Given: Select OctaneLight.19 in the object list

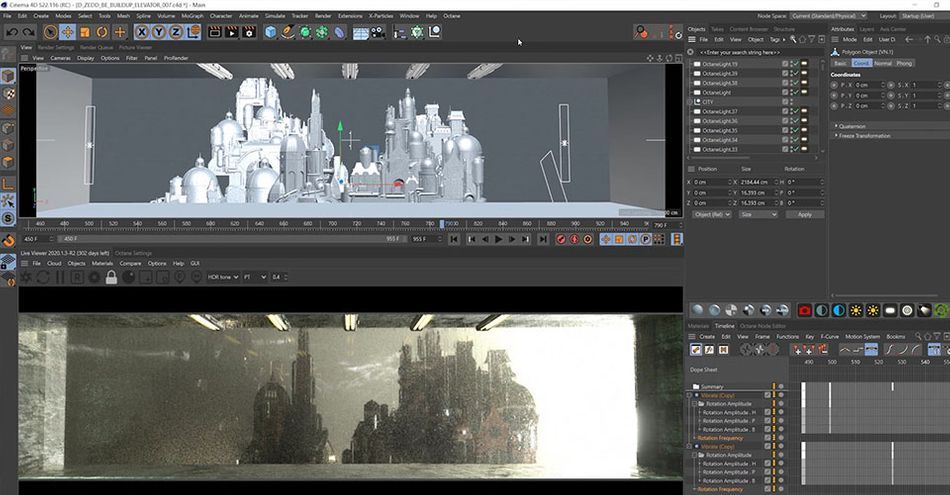Looking at the screenshot, I should click(720, 64).
